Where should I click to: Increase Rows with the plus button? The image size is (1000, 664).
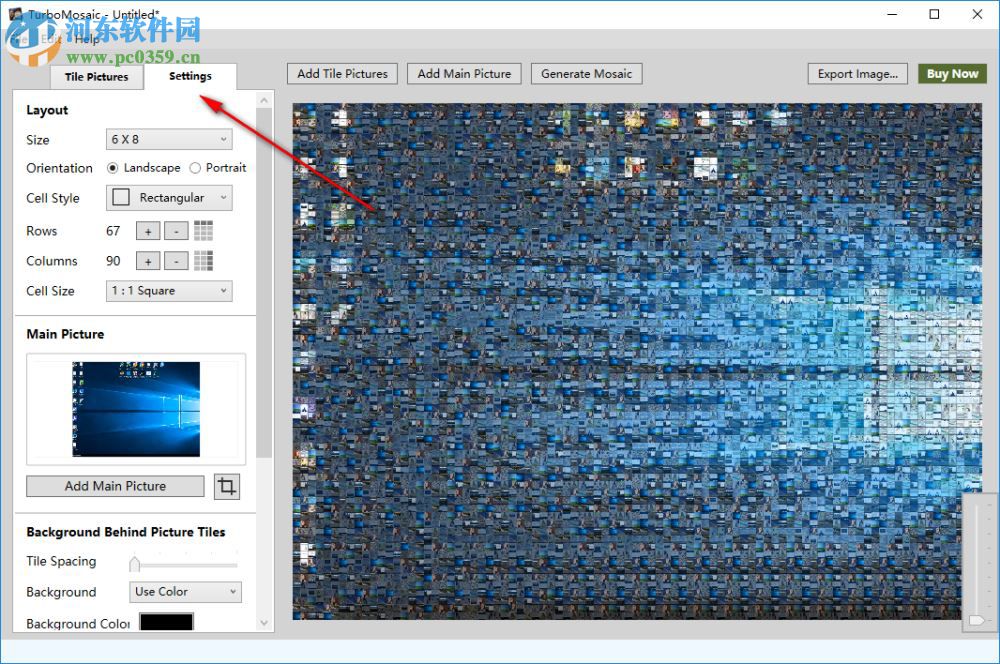(x=148, y=231)
